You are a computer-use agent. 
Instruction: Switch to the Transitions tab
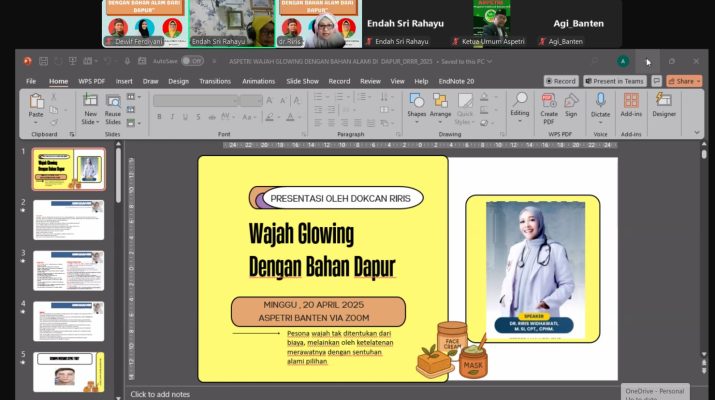(215, 81)
